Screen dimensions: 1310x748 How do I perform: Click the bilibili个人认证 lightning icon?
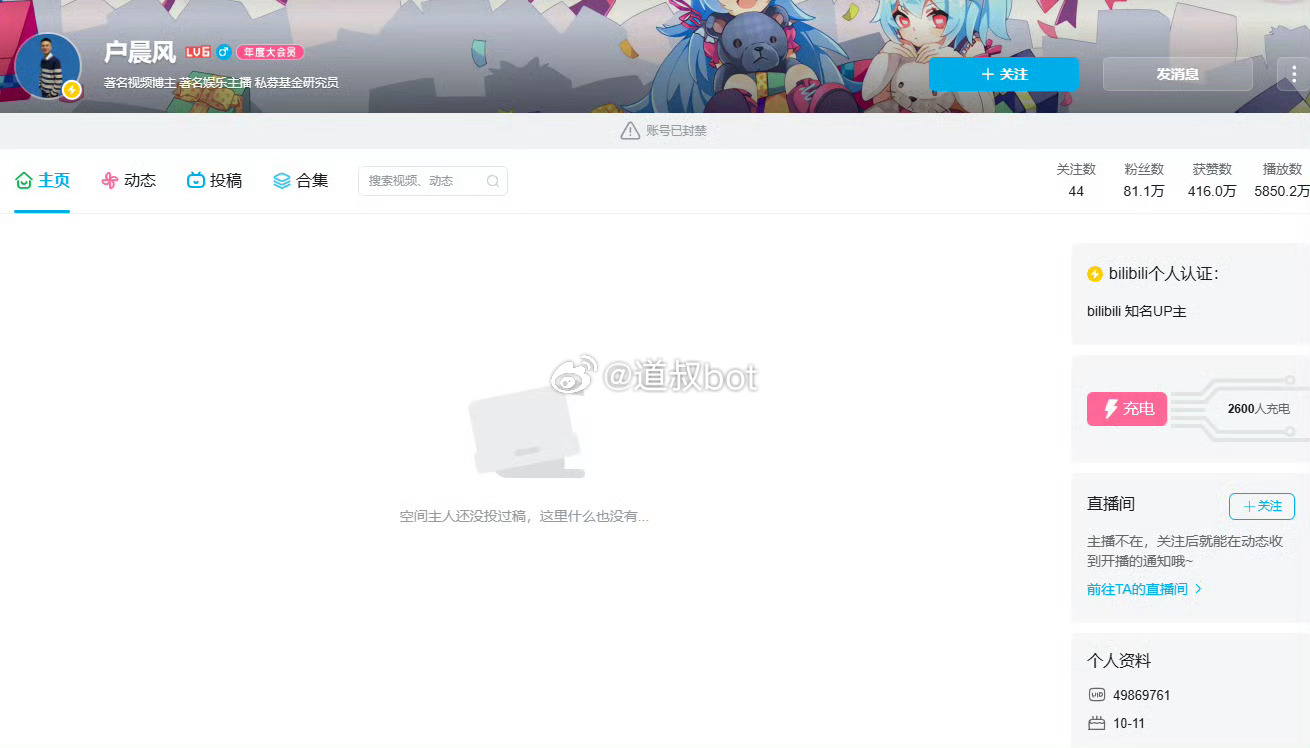(1095, 274)
